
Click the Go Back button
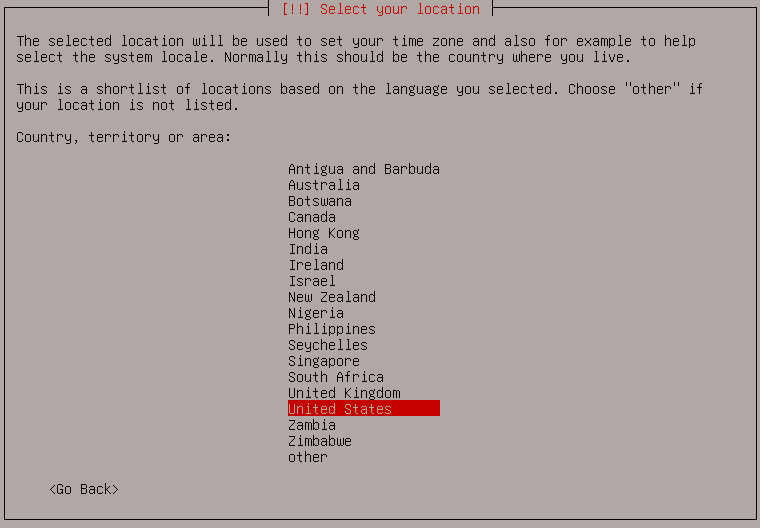[84, 489]
